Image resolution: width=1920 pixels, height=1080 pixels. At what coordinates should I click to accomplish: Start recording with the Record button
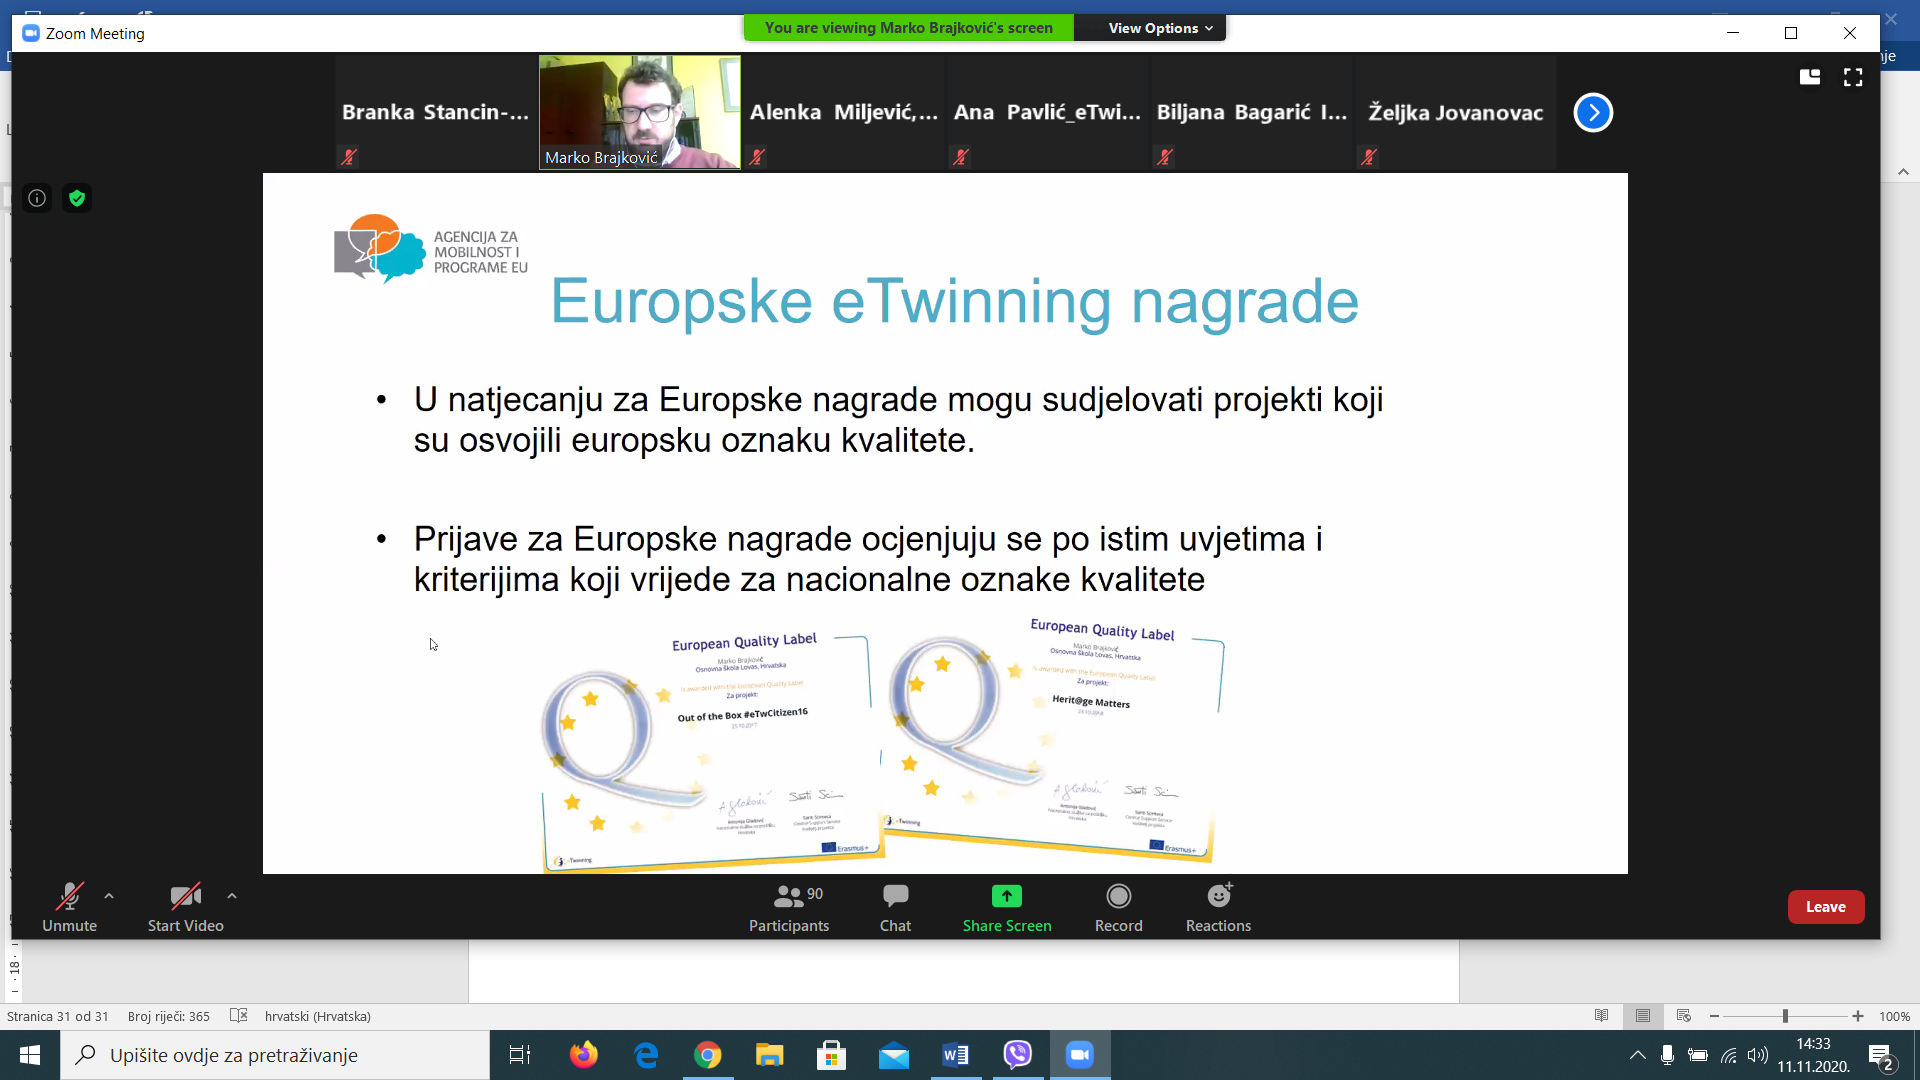coord(1118,907)
